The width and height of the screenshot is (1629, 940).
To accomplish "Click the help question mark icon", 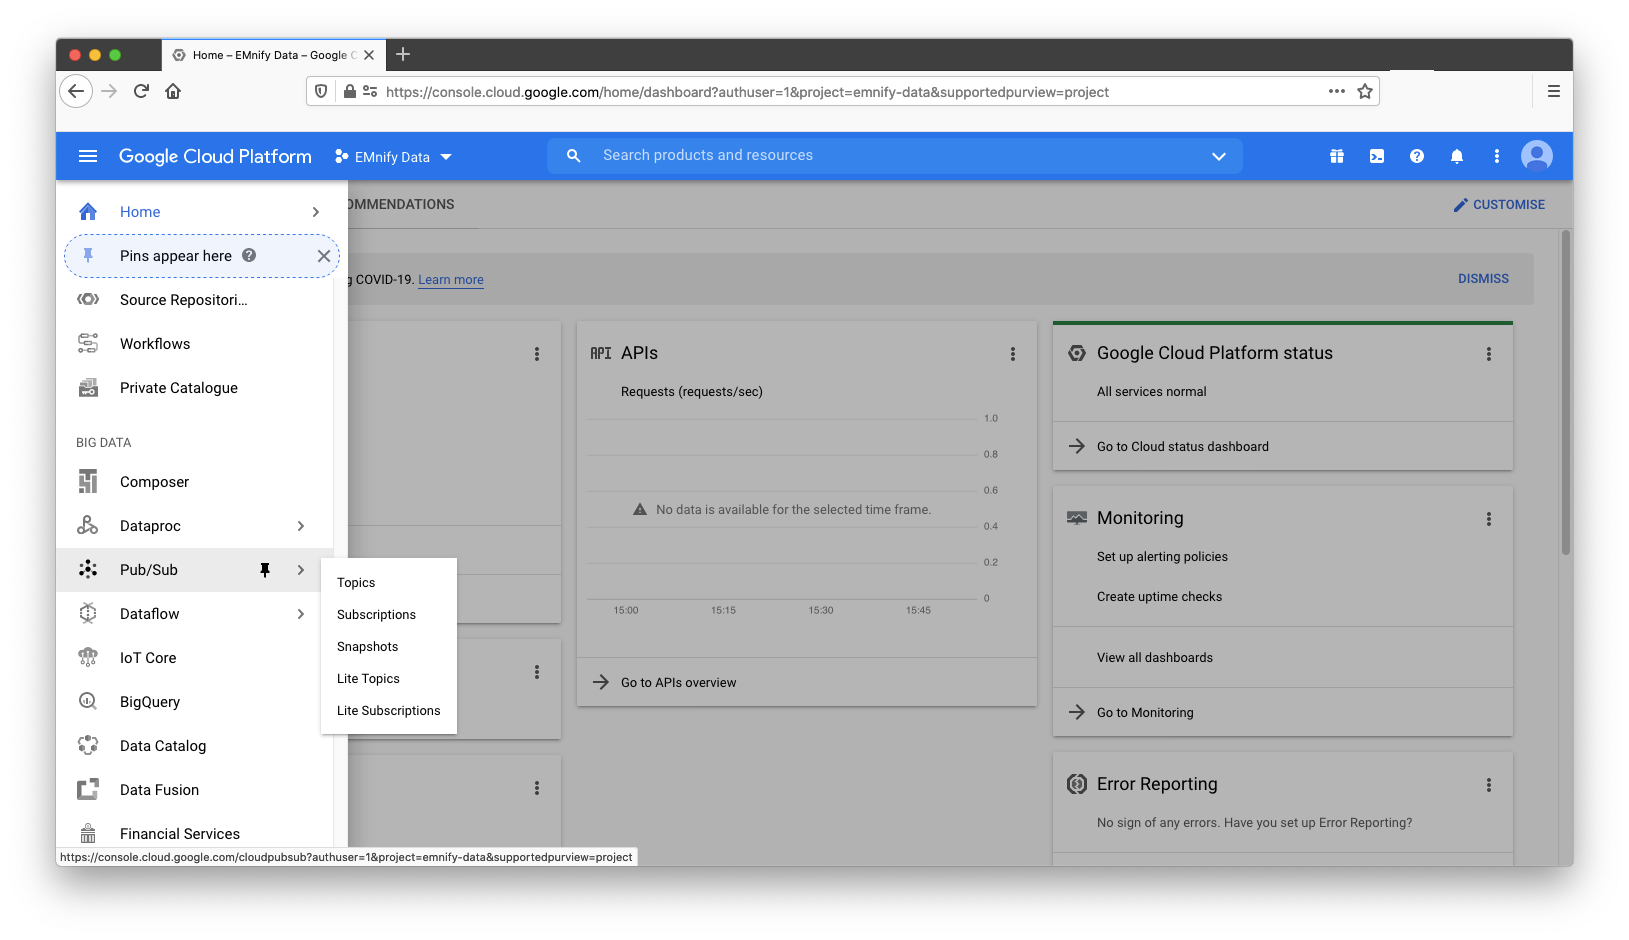I will (x=1417, y=156).
